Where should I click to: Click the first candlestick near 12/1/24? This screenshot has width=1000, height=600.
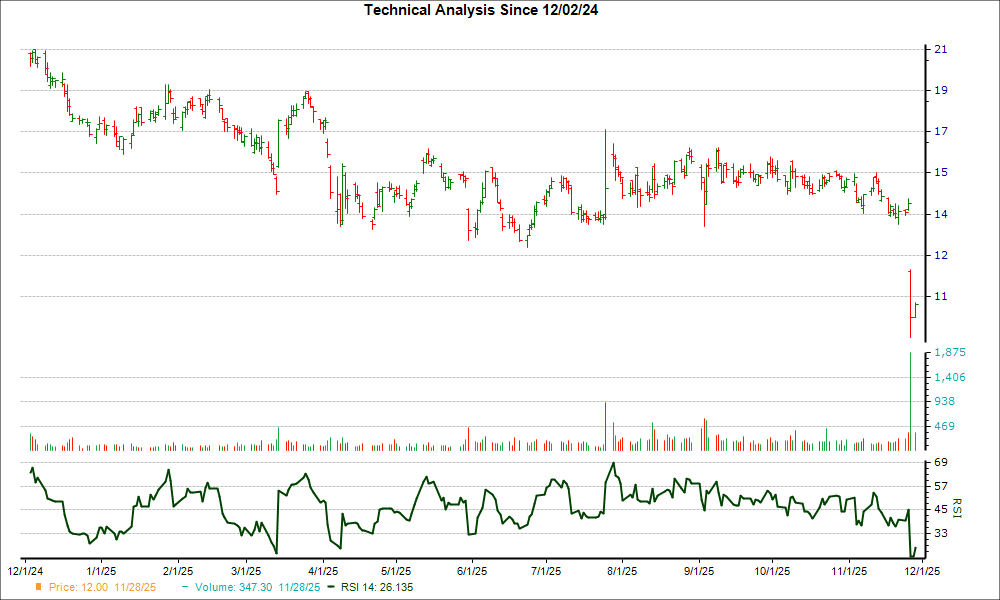[x=32, y=60]
